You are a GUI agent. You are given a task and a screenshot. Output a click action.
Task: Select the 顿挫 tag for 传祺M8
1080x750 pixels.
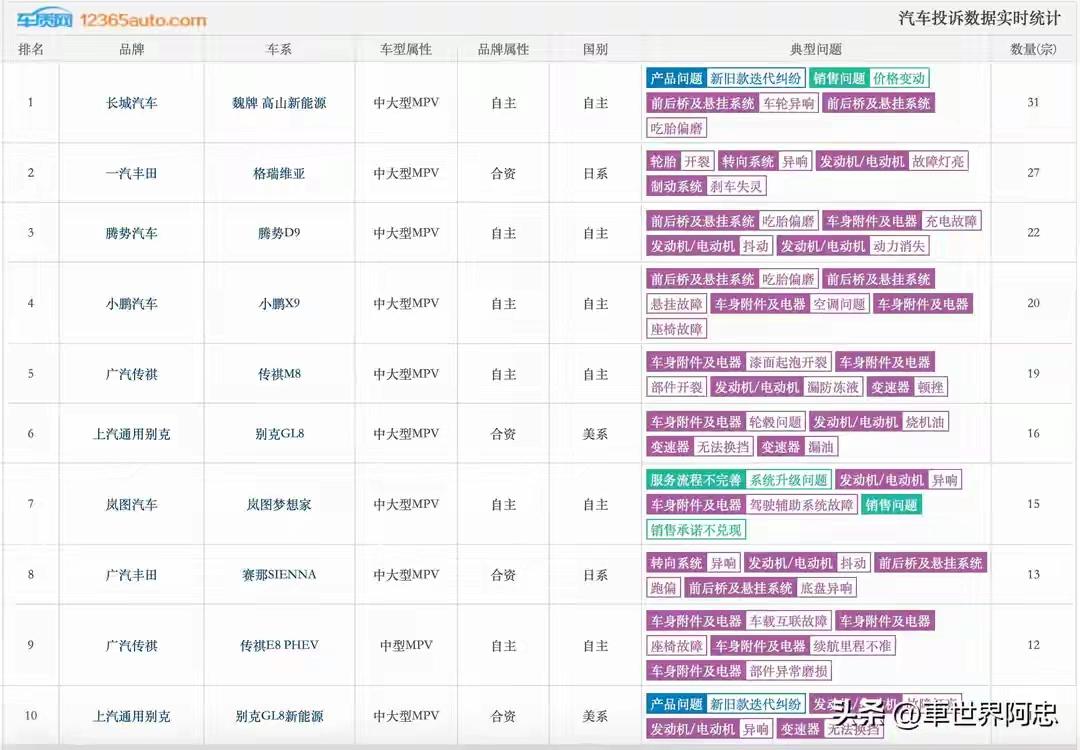tap(931, 387)
